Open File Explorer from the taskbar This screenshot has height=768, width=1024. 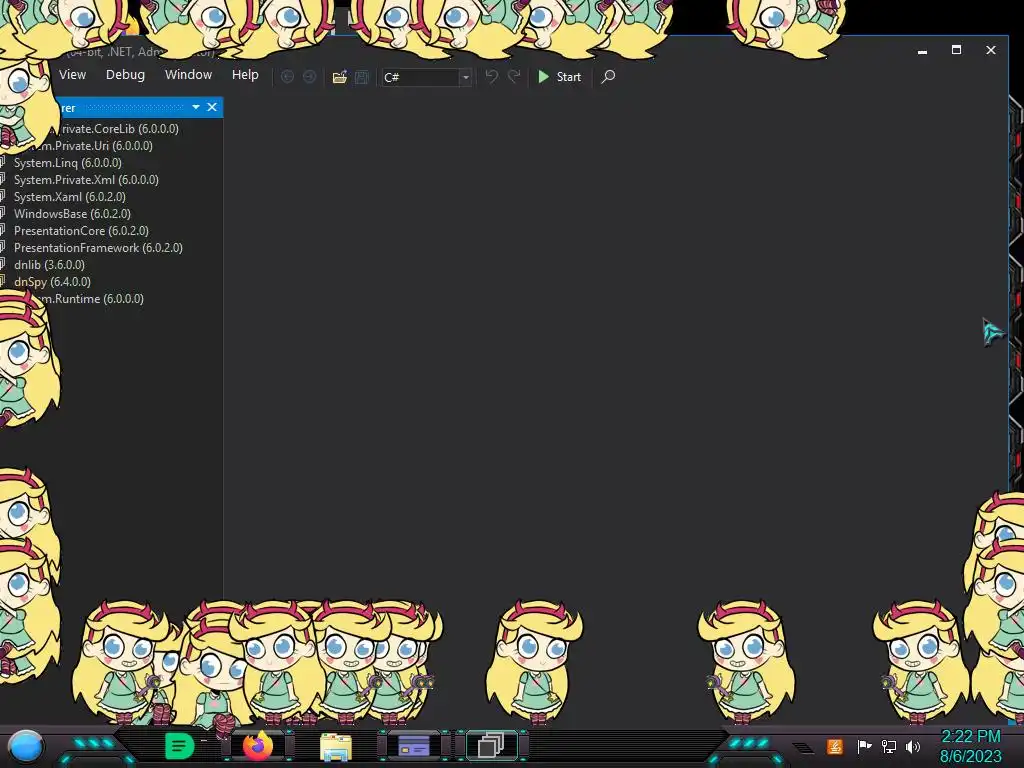tap(336, 746)
